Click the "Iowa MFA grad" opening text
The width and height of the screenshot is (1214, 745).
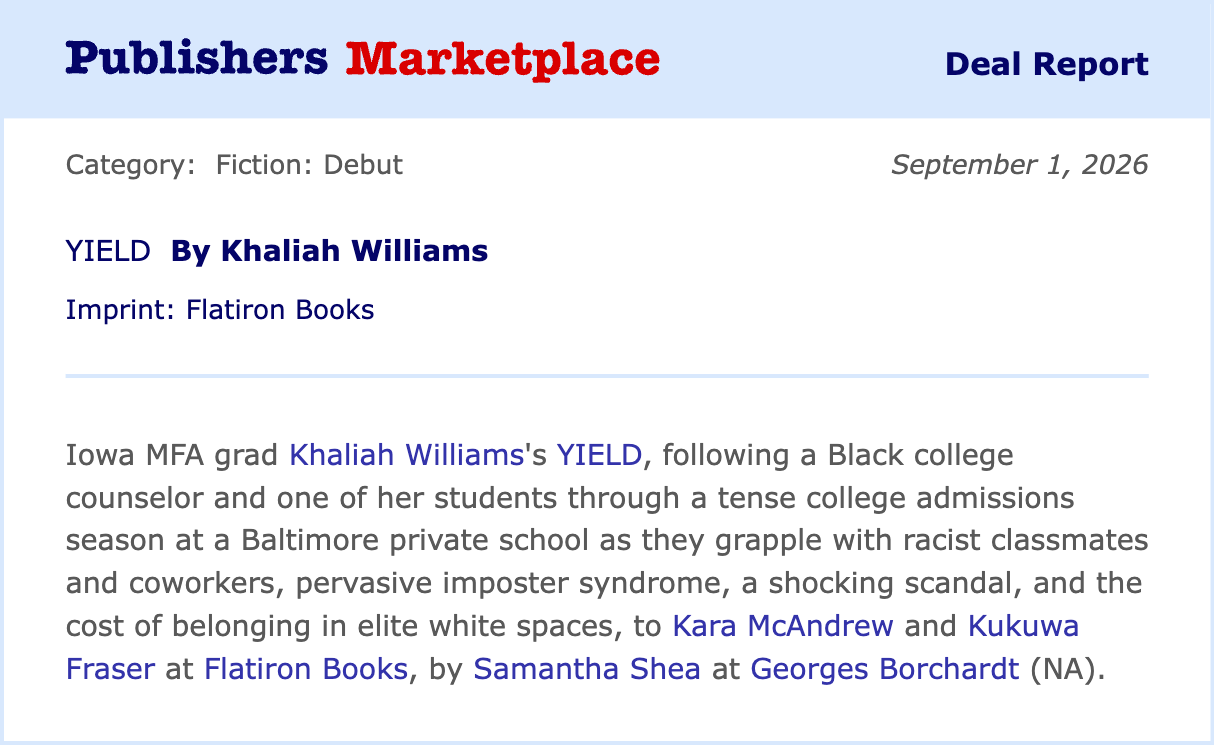click(173, 456)
